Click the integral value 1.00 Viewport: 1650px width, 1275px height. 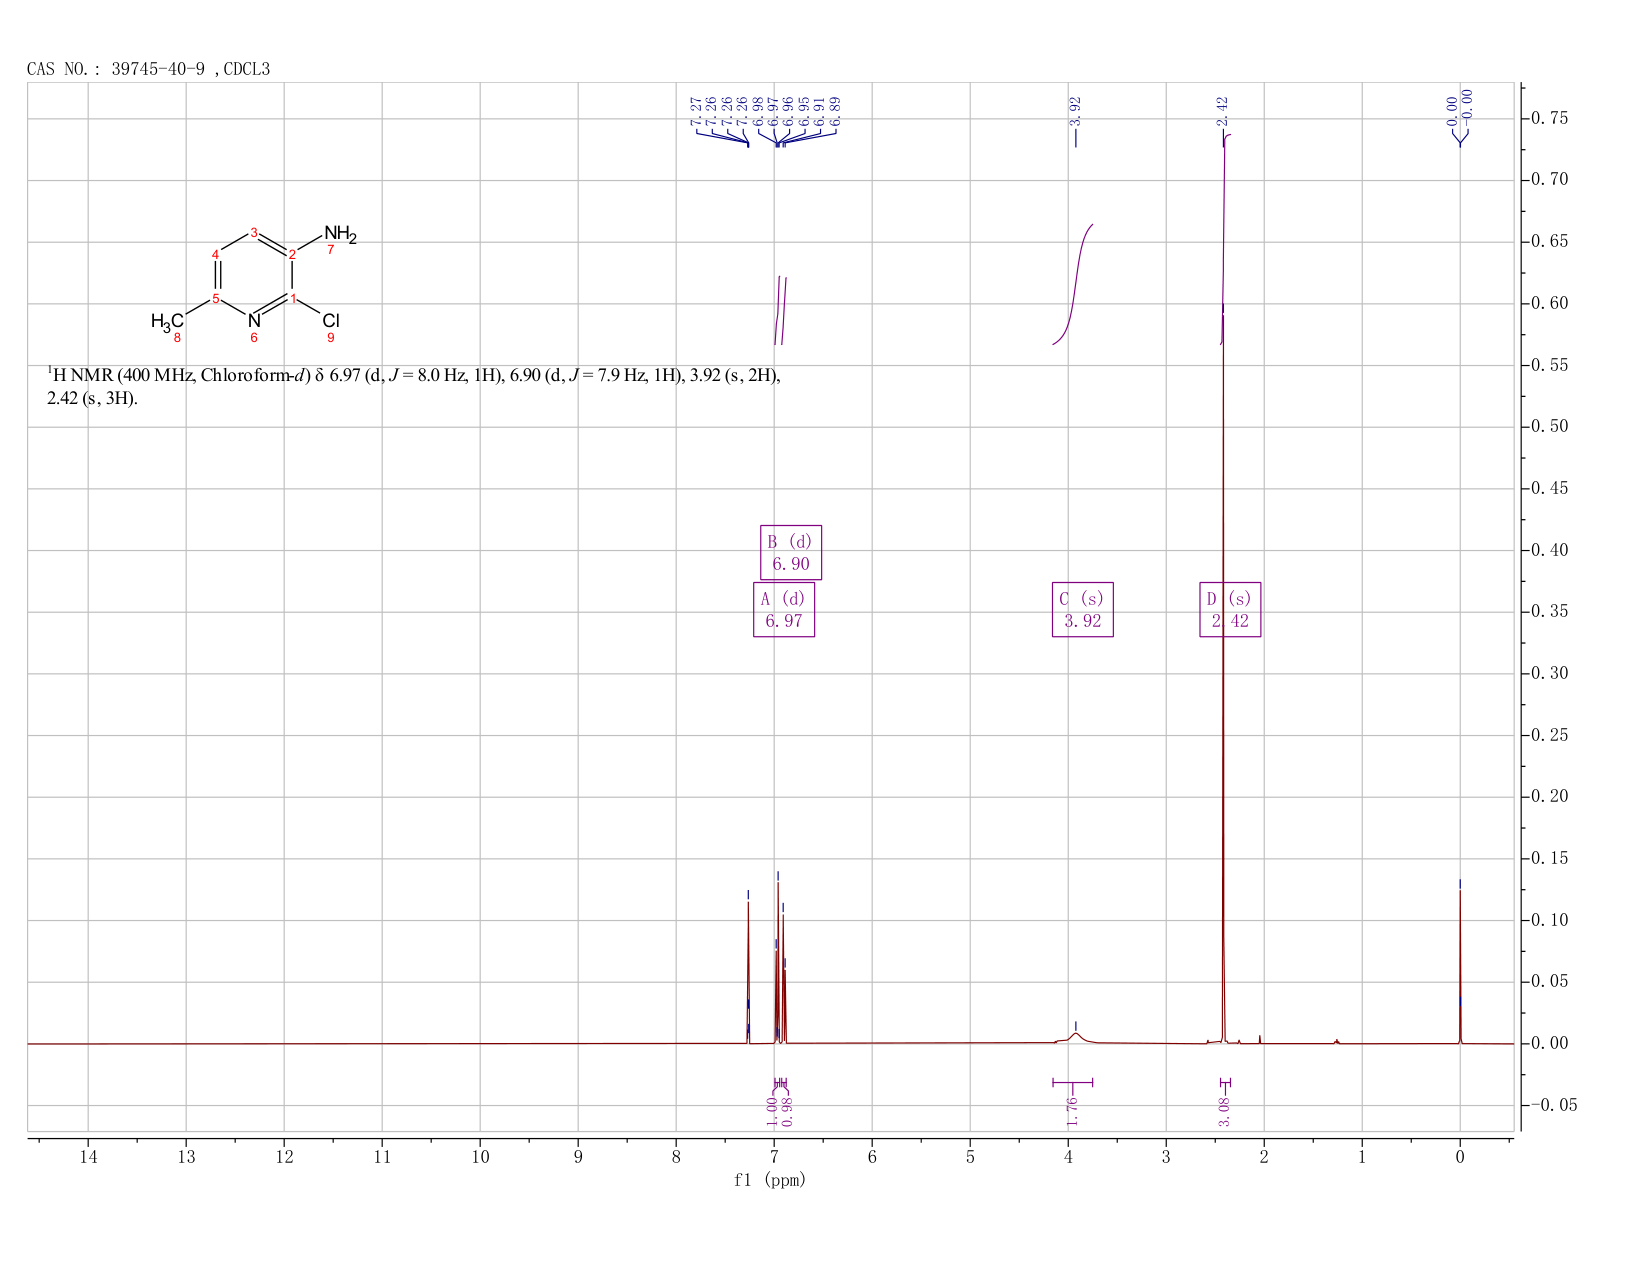[x=772, y=1111]
